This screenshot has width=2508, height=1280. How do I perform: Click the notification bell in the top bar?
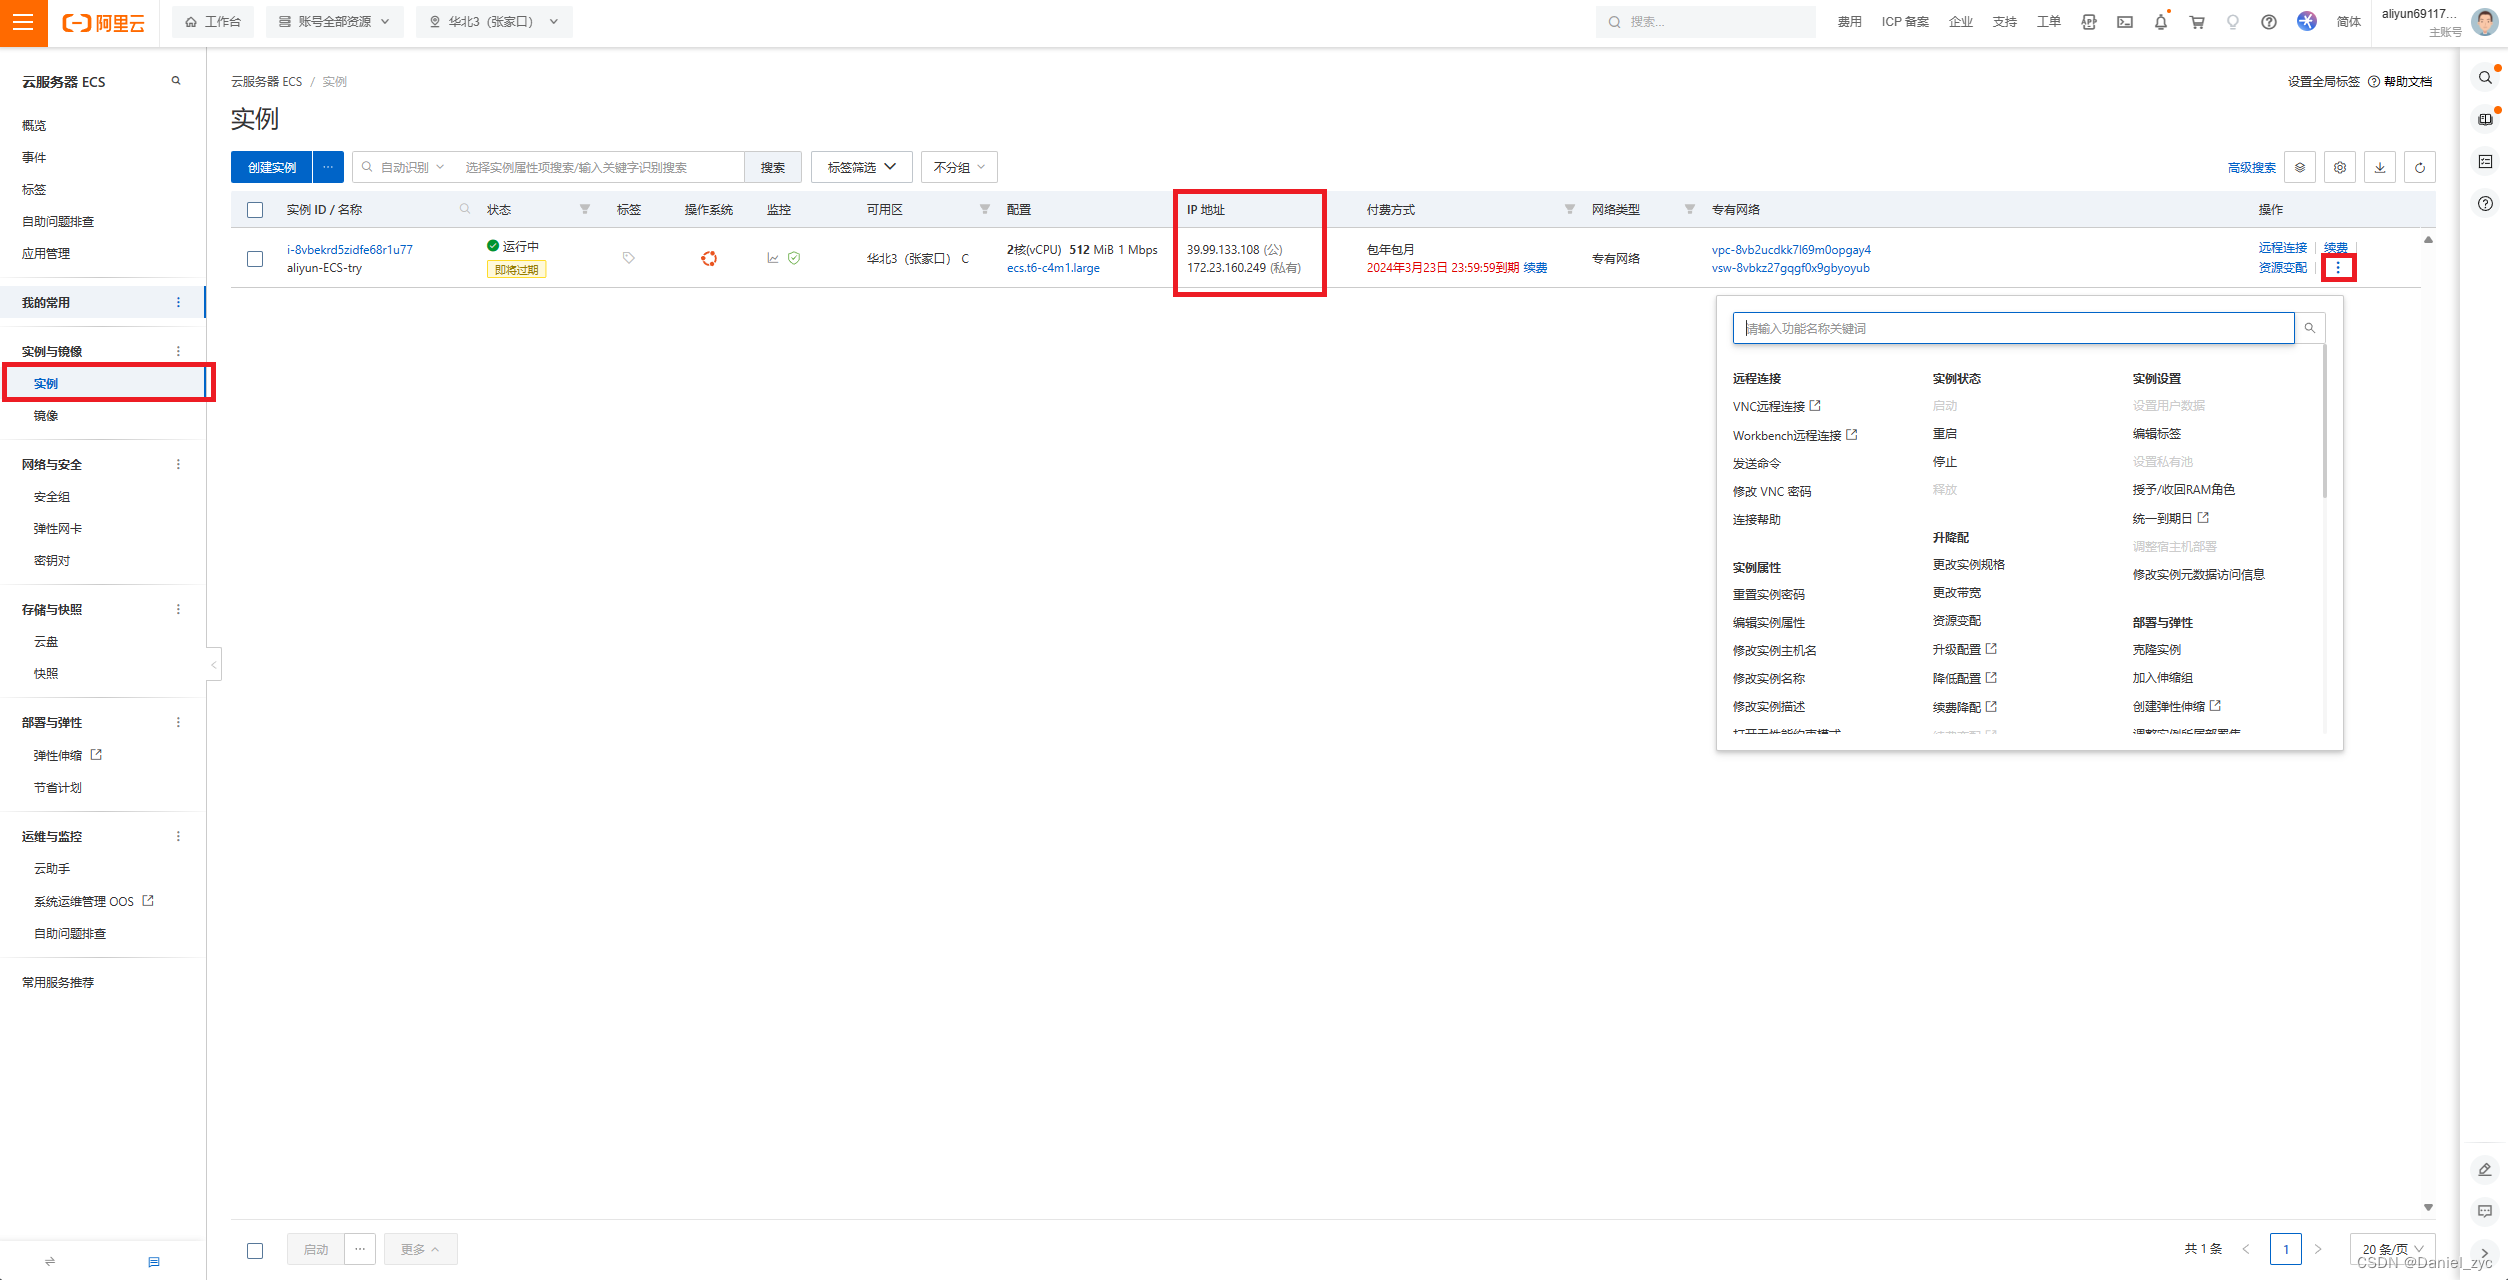tap(2160, 22)
